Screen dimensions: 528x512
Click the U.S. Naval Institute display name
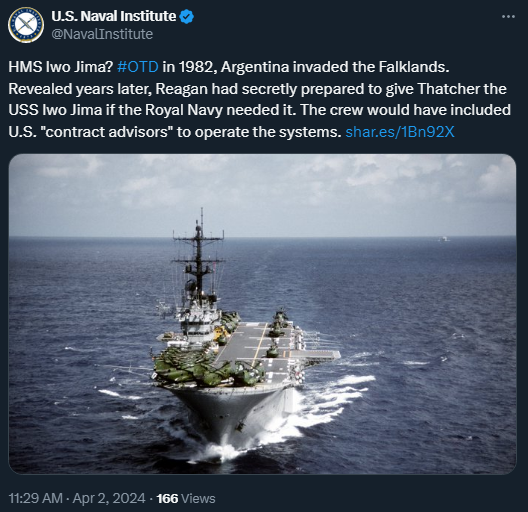(x=113, y=16)
